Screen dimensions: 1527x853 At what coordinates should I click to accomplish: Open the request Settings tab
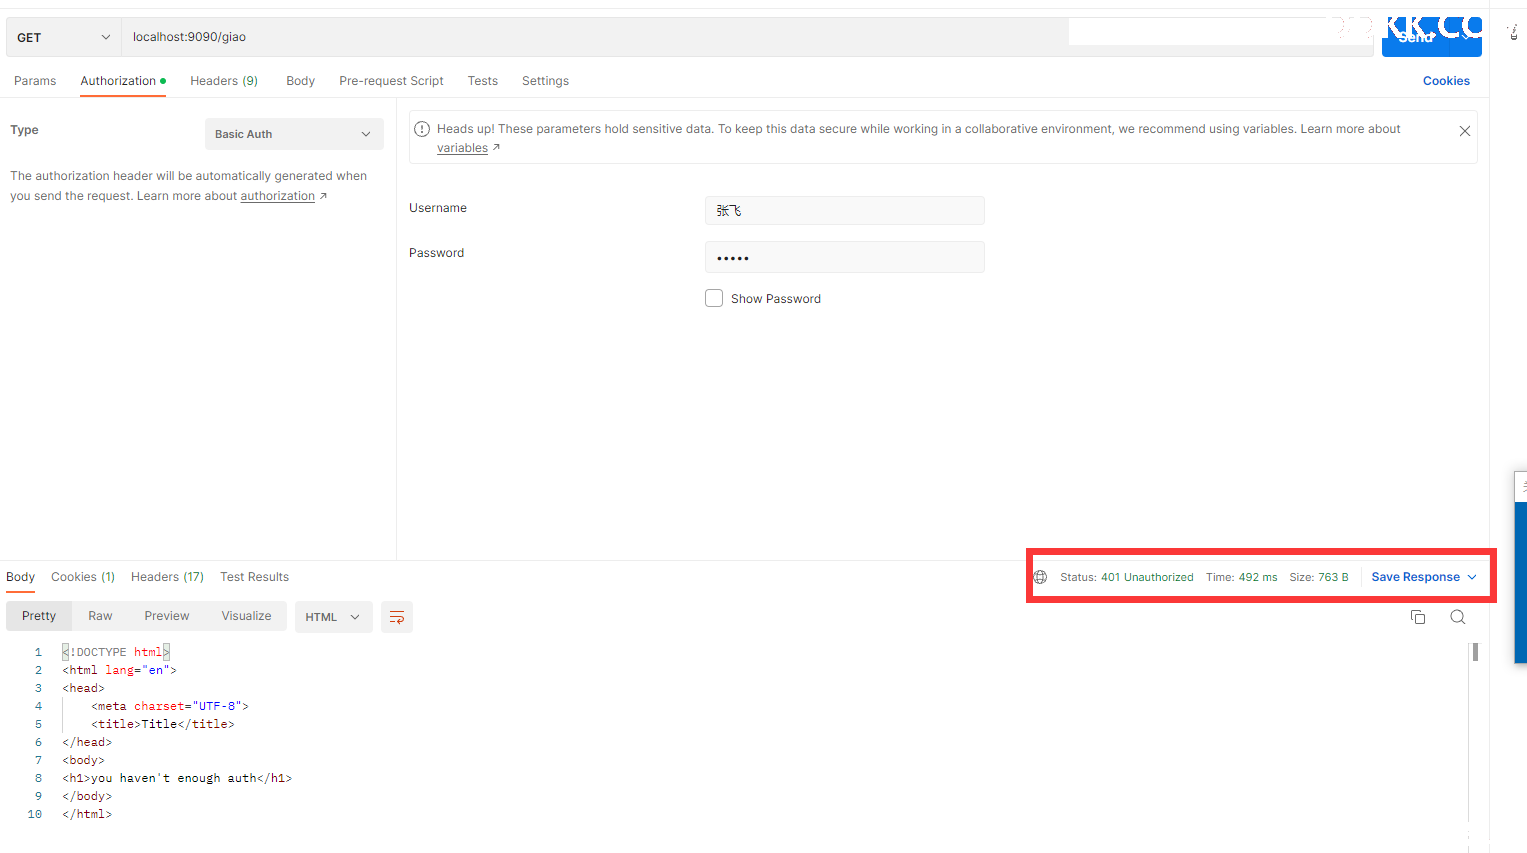(545, 81)
